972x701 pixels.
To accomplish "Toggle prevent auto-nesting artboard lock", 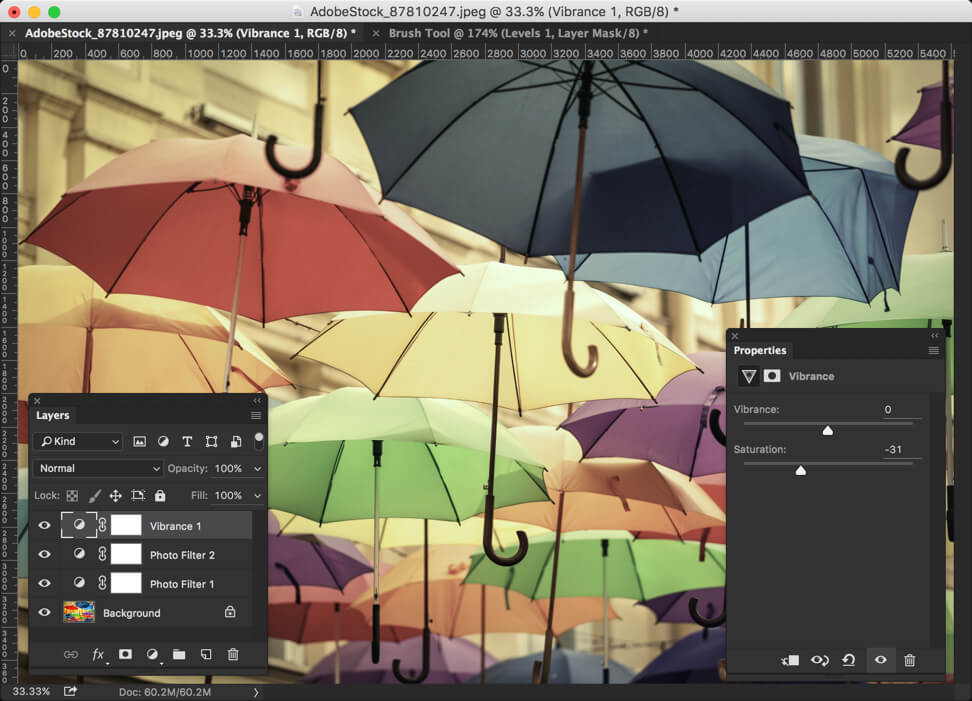I will [138, 495].
